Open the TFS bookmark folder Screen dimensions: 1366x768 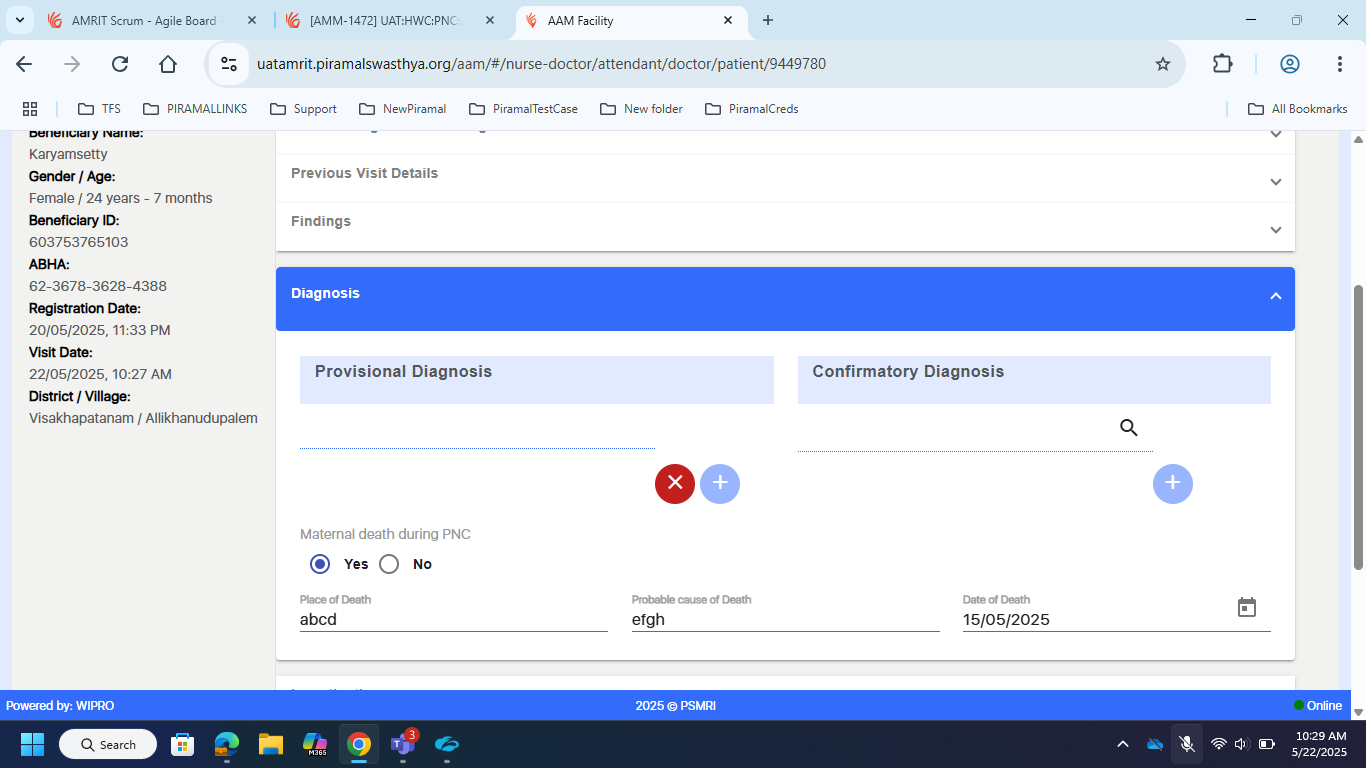pos(99,109)
